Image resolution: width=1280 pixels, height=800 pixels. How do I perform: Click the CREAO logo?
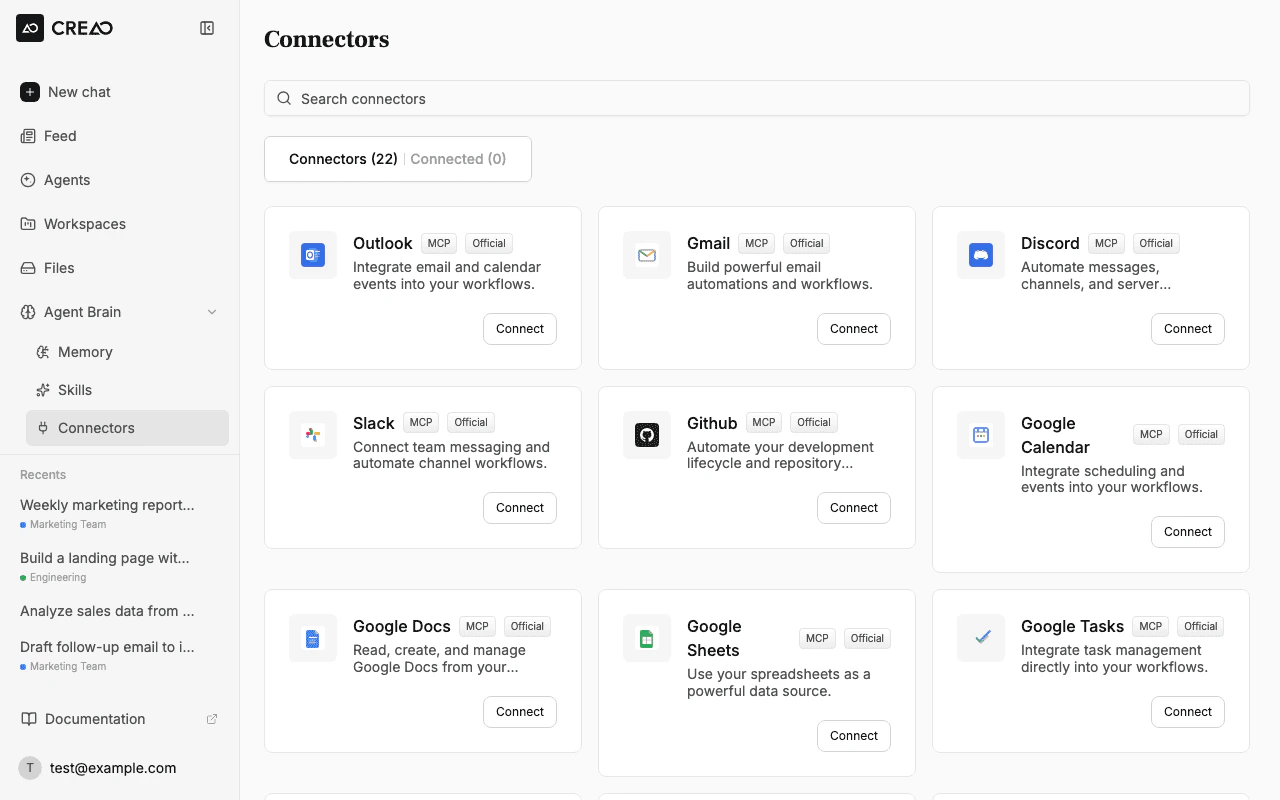coord(64,28)
